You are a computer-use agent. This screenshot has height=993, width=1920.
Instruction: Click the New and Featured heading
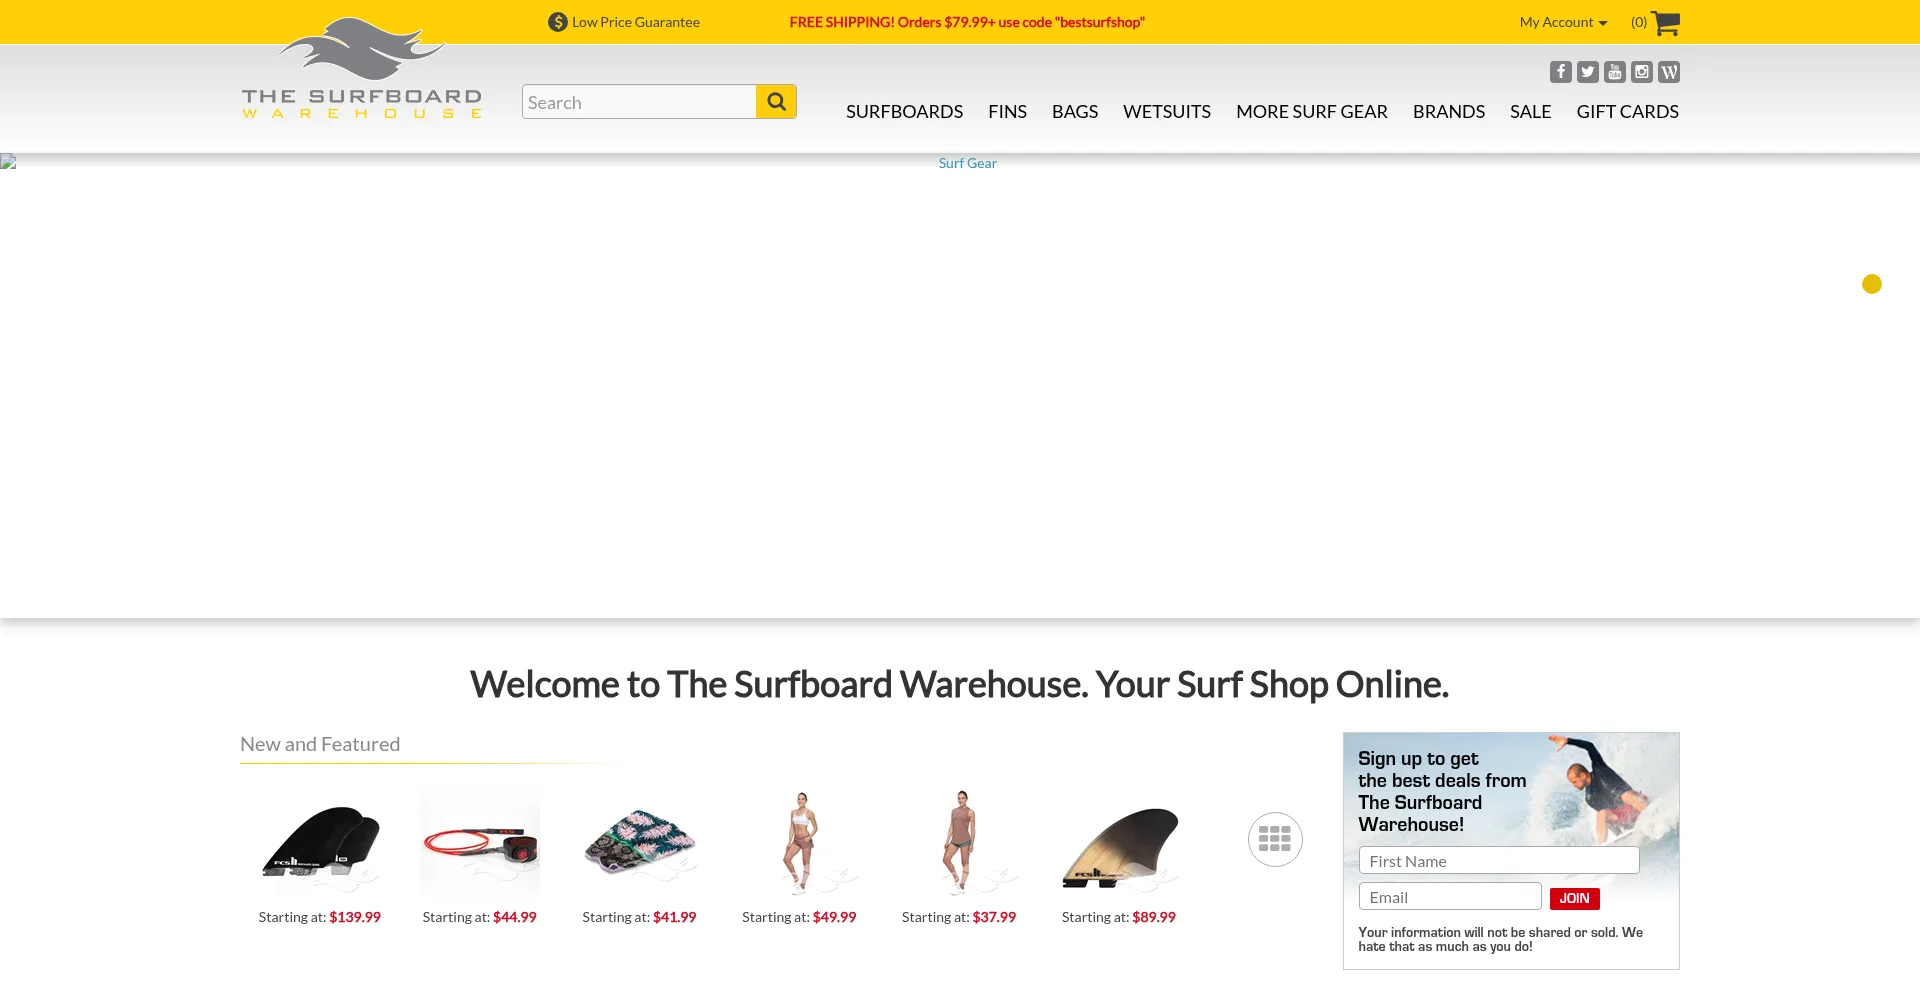click(x=320, y=744)
